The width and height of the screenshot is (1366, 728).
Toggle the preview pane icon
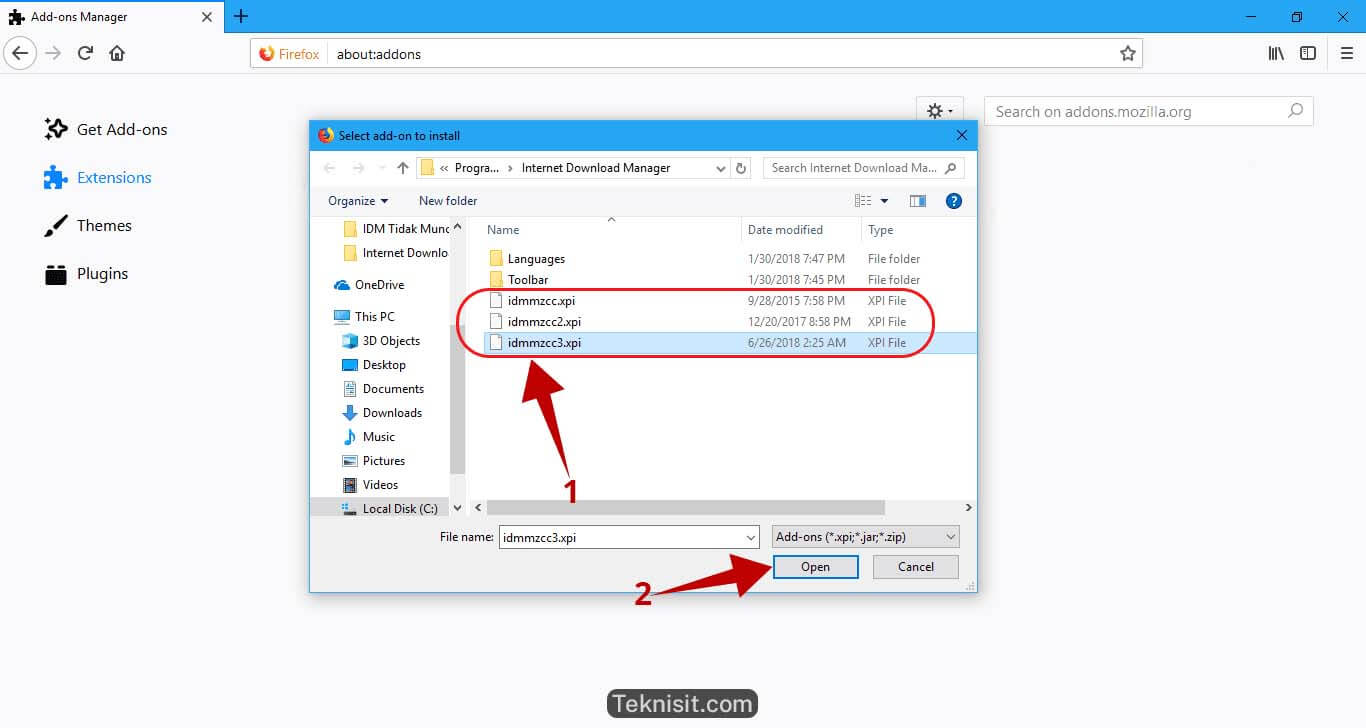tap(917, 201)
